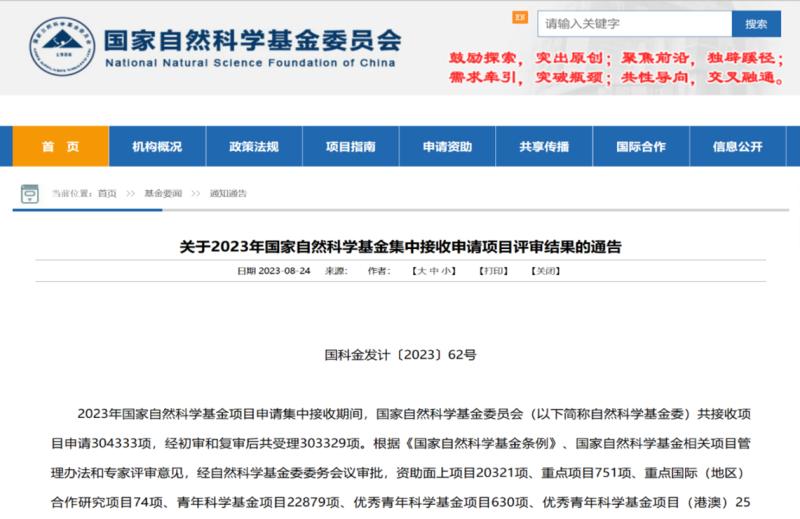Image resolution: width=800 pixels, height=519 pixels.
Task: Open the 国际合作 menu
Action: pyautogui.click(x=641, y=147)
